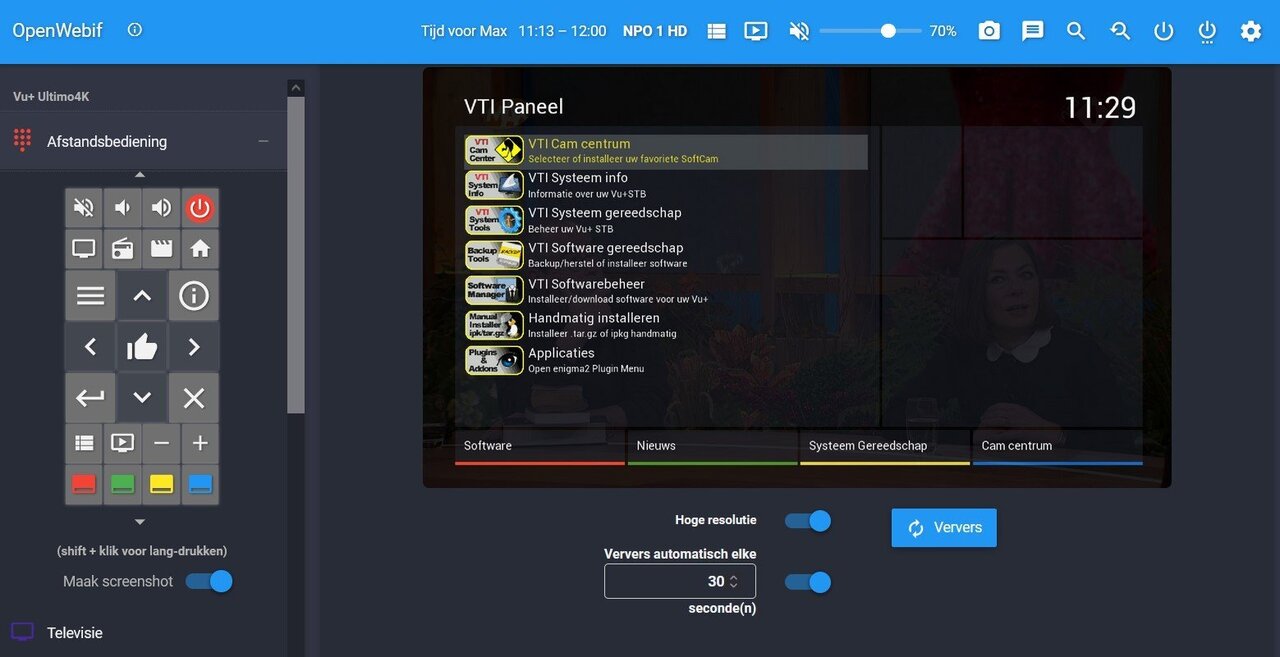The width and height of the screenshot is (1280, 657).
Task: Mute audio using the remote's mute icon
Action: (x=83, y=207)
